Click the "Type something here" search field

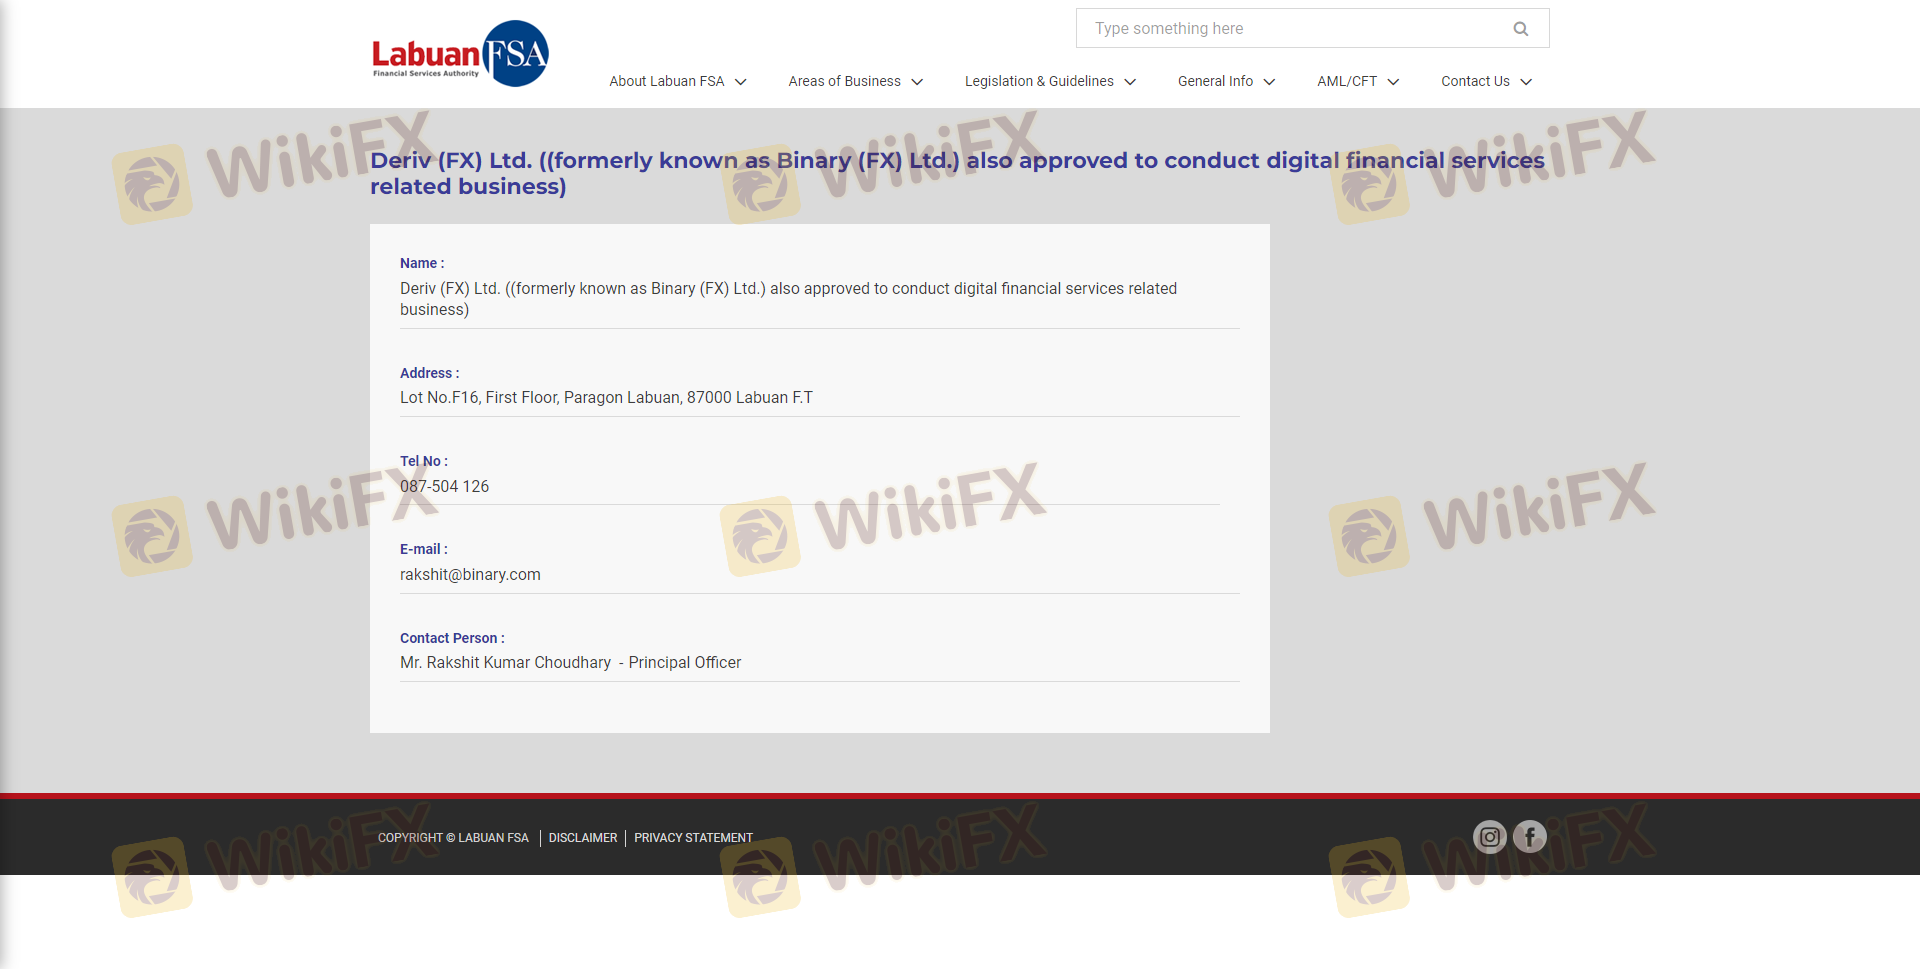click(x=1312, y=28)
